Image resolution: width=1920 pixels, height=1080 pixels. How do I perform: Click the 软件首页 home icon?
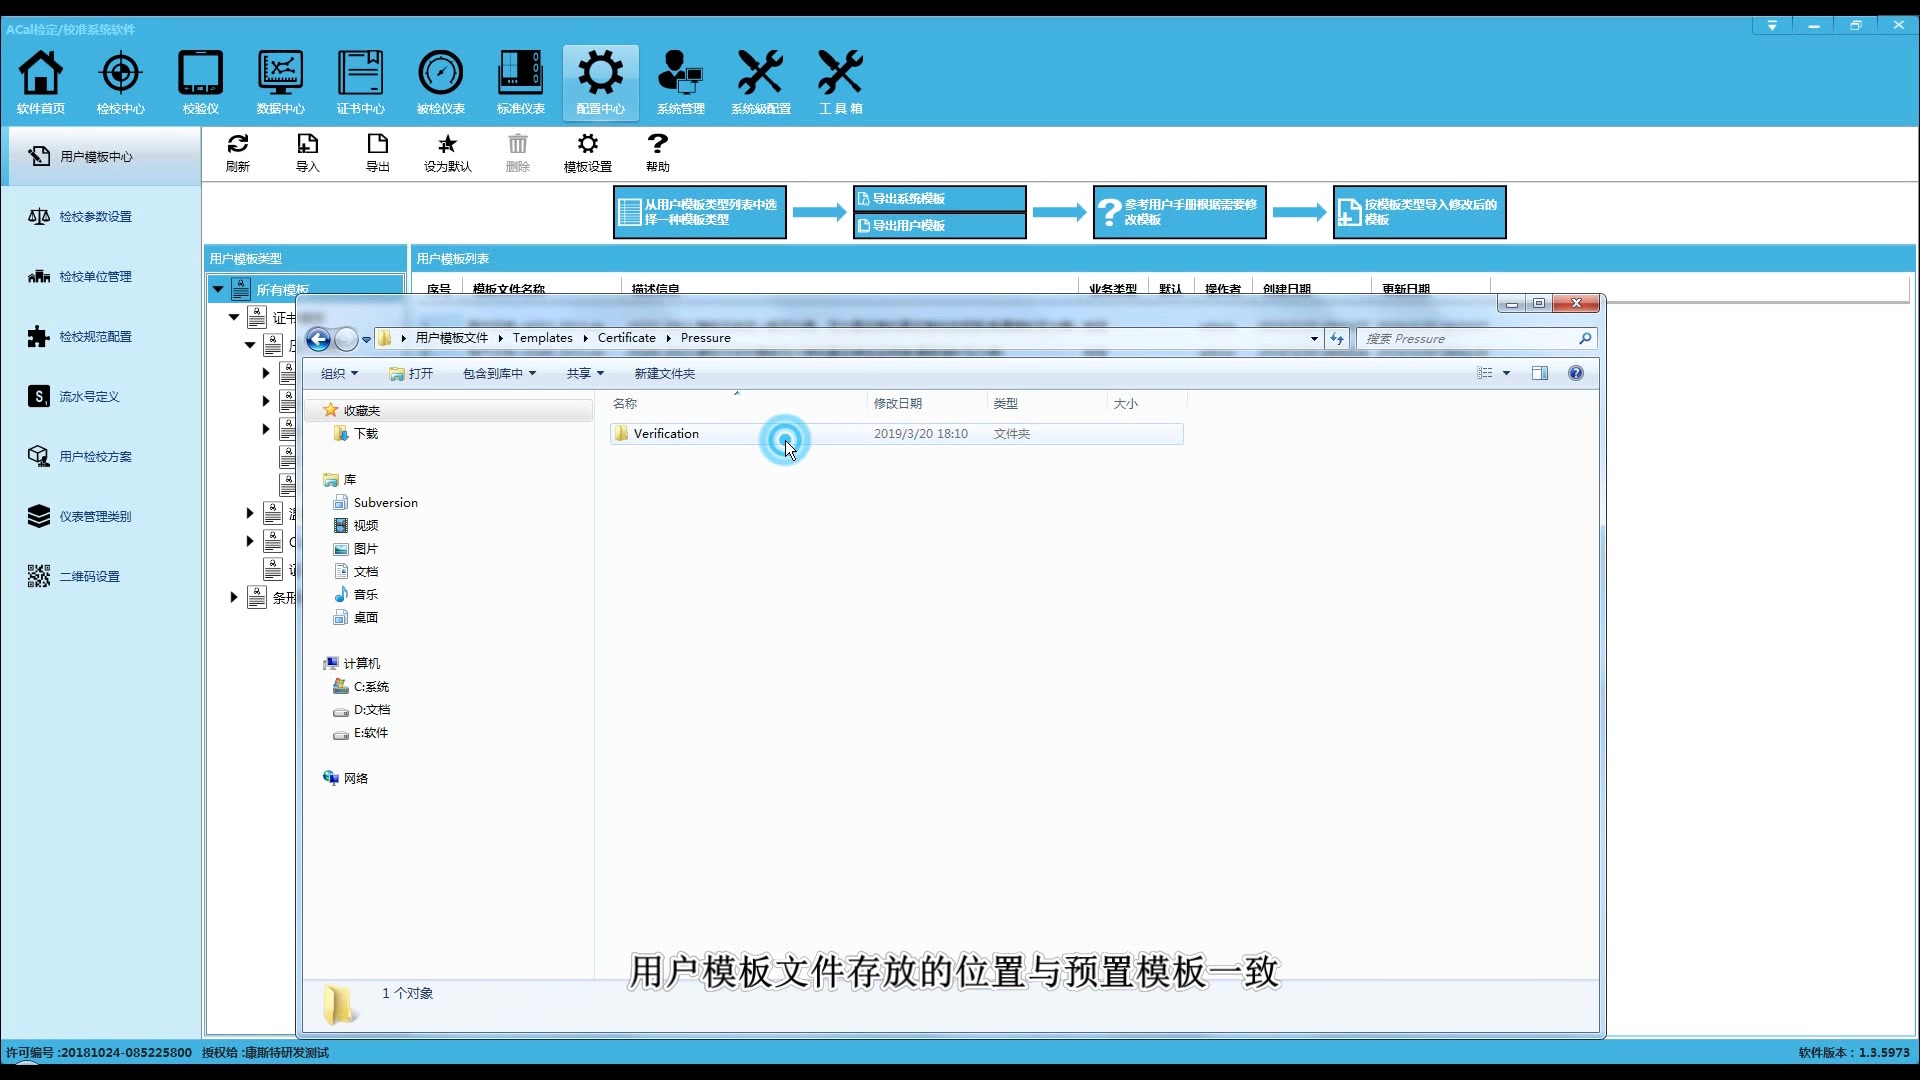coord(40,73)
